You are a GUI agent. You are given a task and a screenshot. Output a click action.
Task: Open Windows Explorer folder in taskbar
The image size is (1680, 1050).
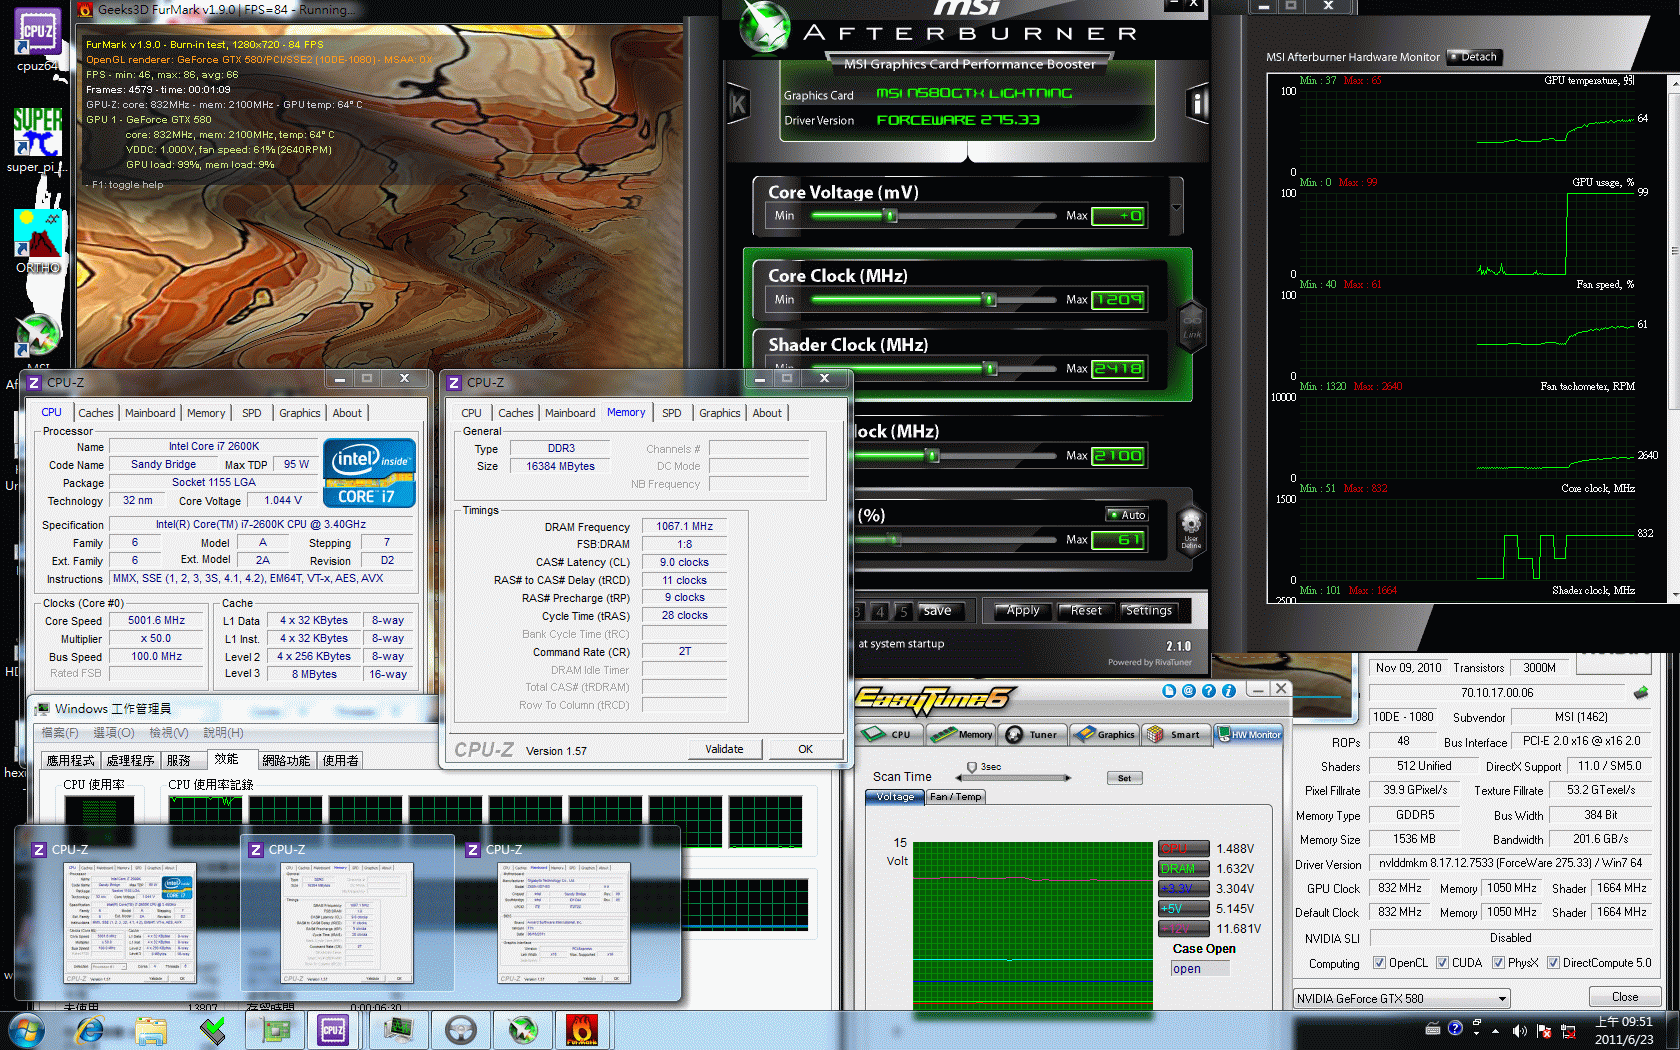tap(151, 1030)
